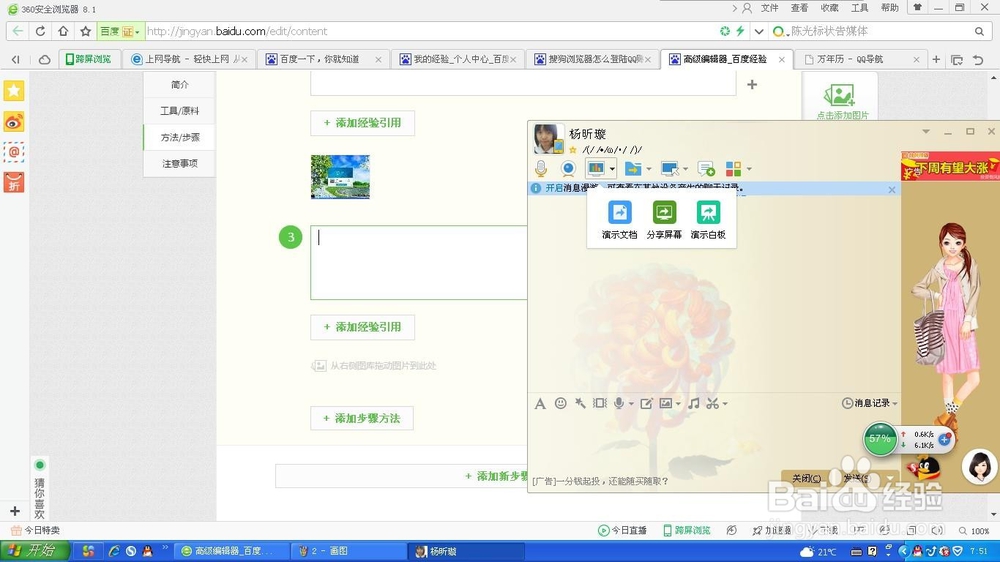Click 添加步骤方法 button
1000x562 pixels.
(x=362, y=418)
